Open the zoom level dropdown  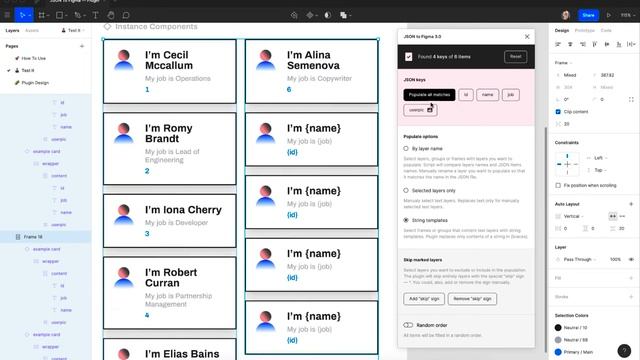627,15
